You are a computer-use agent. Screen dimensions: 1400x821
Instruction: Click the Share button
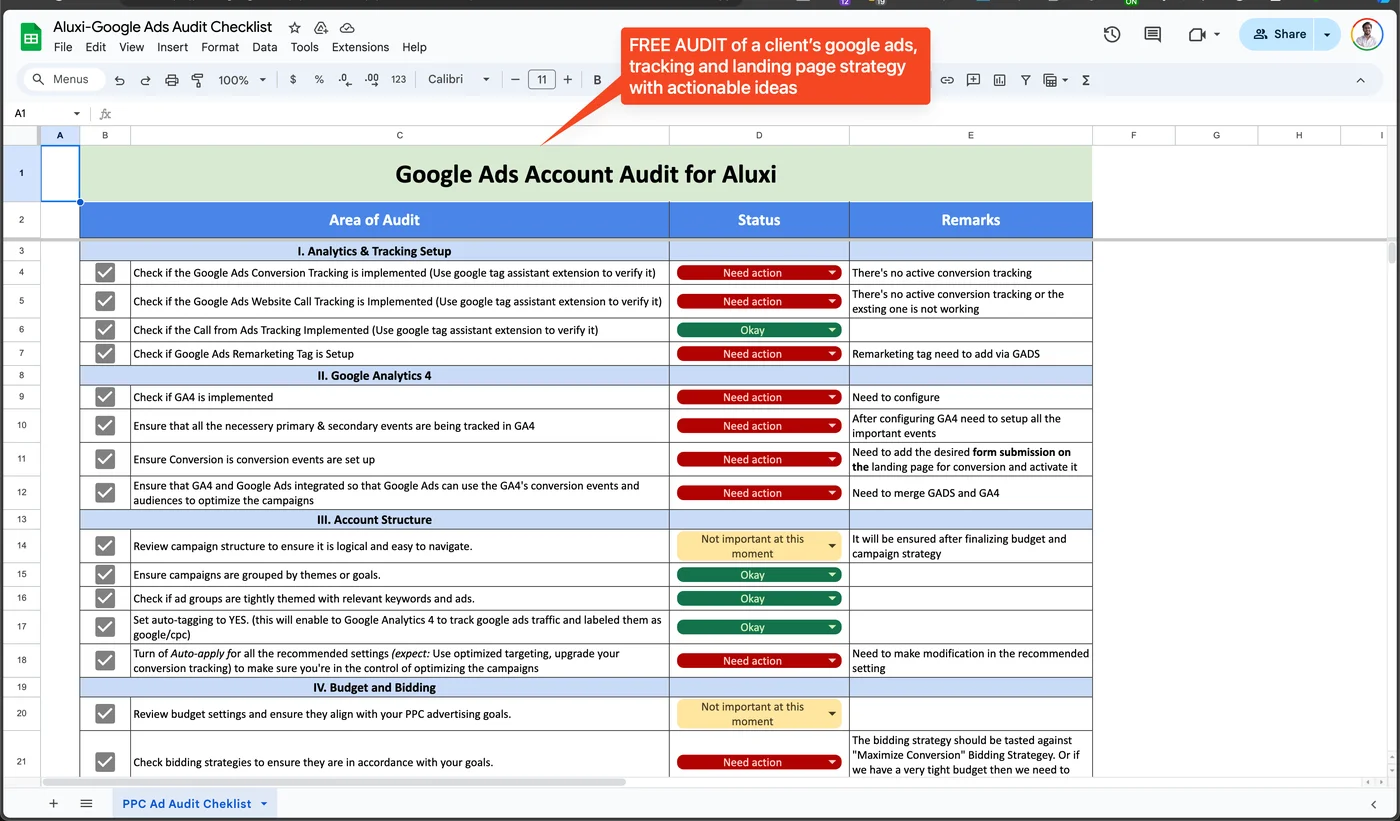click(1278, 34)
